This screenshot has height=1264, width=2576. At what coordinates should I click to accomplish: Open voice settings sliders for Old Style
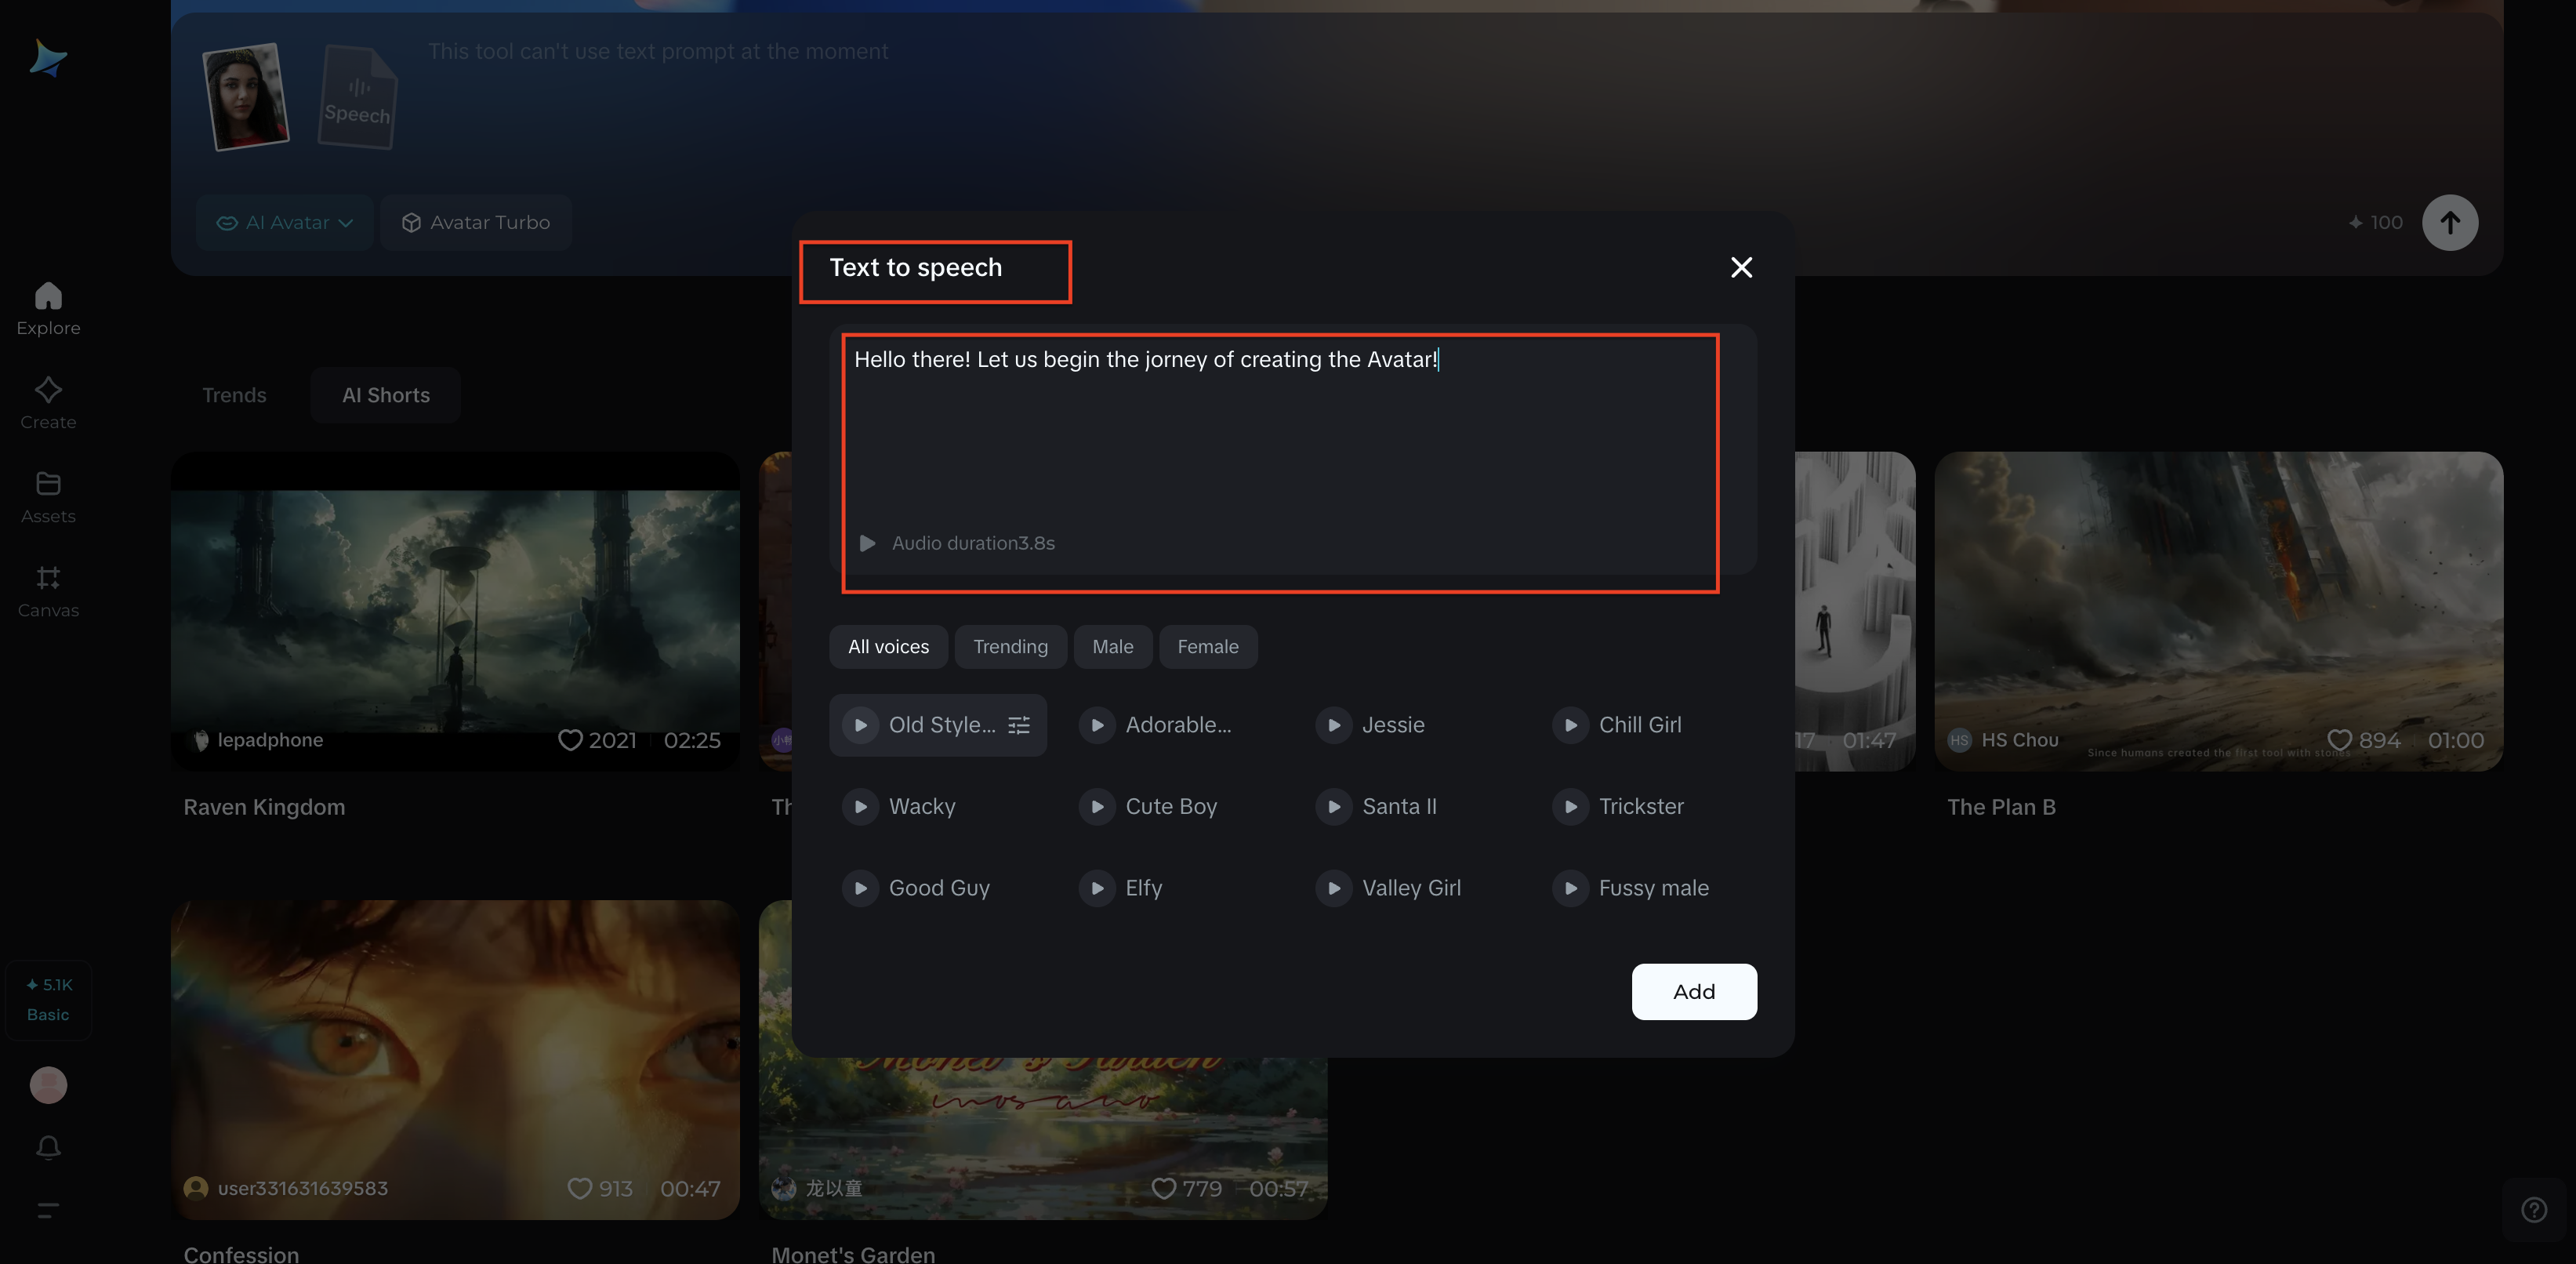click(x=1018, y=725)
